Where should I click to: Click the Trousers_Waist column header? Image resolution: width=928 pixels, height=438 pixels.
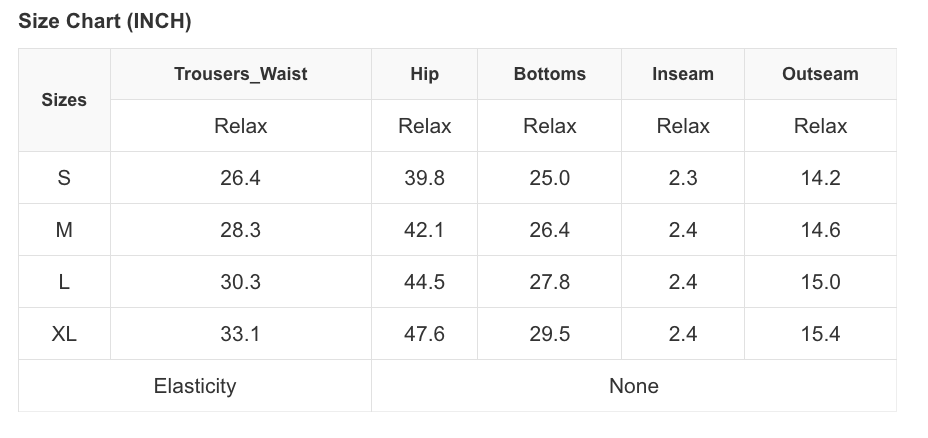pyautogui.click(x=241, y=74)
